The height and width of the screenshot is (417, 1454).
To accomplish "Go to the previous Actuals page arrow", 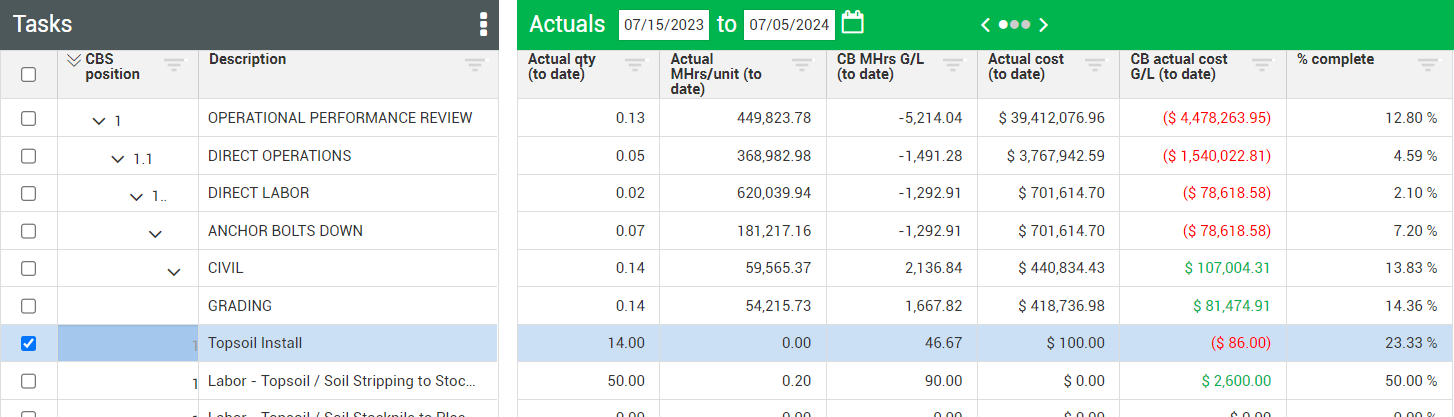I will click(985, 25).
